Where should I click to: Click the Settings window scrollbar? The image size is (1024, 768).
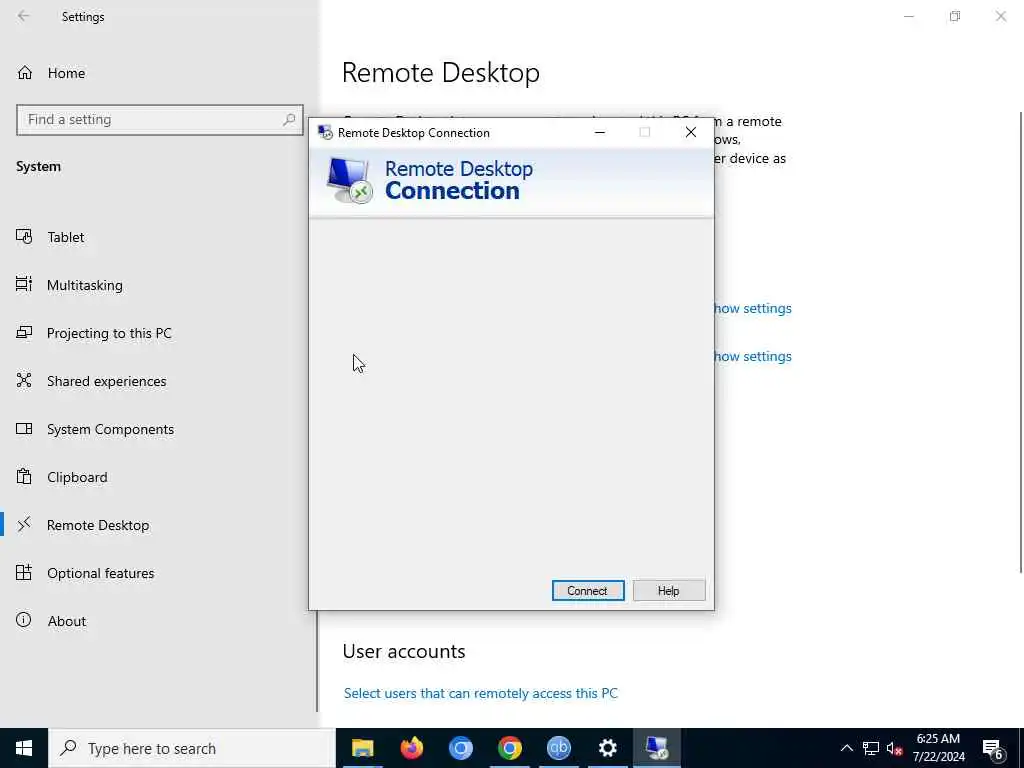(1019, 343)
